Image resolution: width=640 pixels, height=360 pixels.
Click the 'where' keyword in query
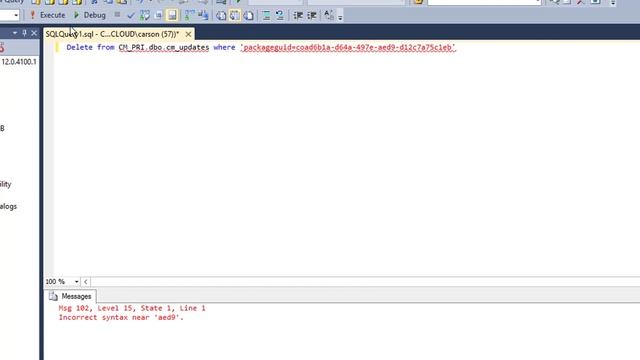click(224, 47)
